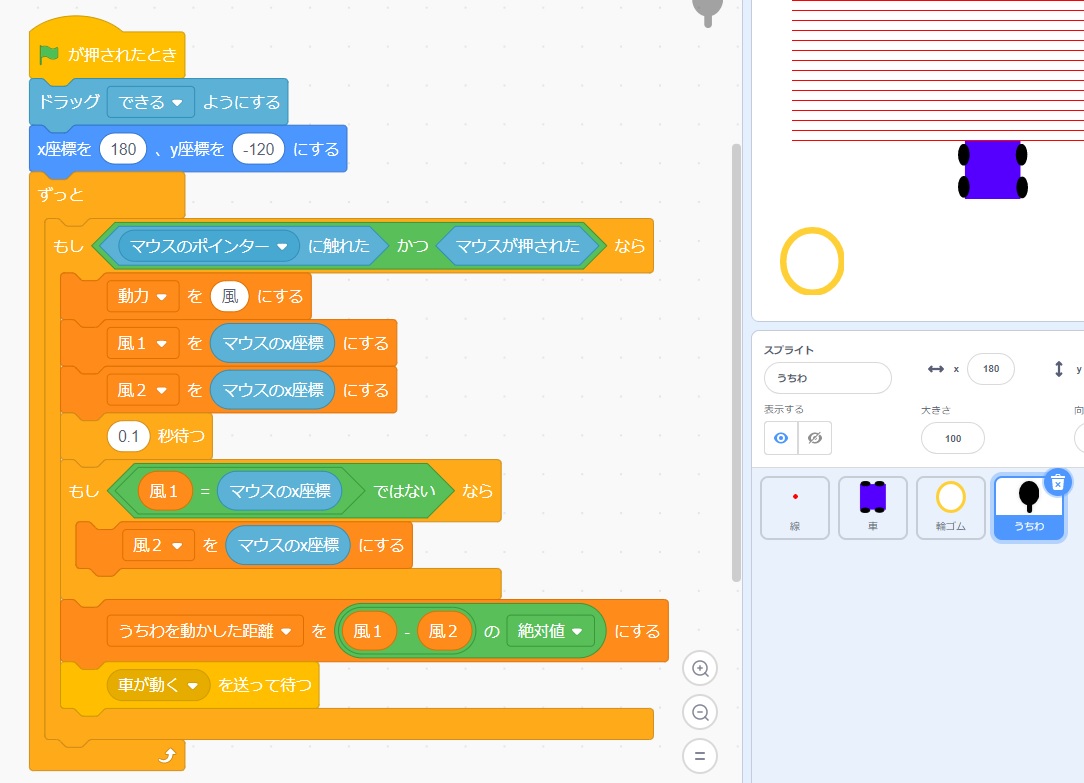The width and height of the screenshot is (1084, 783).
Task: Reset workspace zoom with equals icon
Action: click(700, 756)
